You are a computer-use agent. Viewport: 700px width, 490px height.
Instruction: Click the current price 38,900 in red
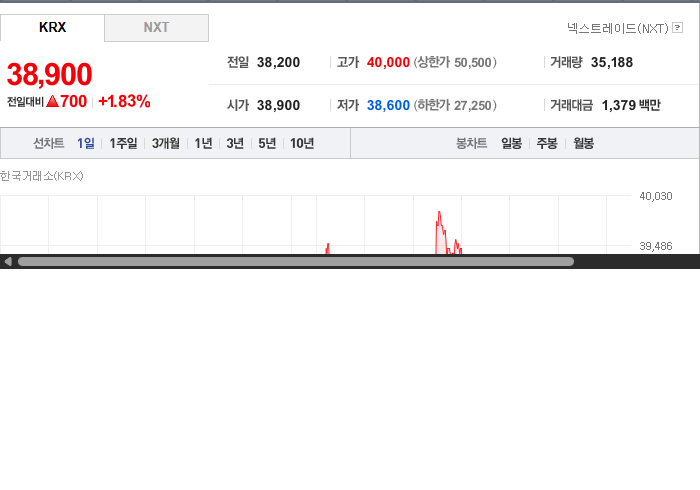pos(50,74)
